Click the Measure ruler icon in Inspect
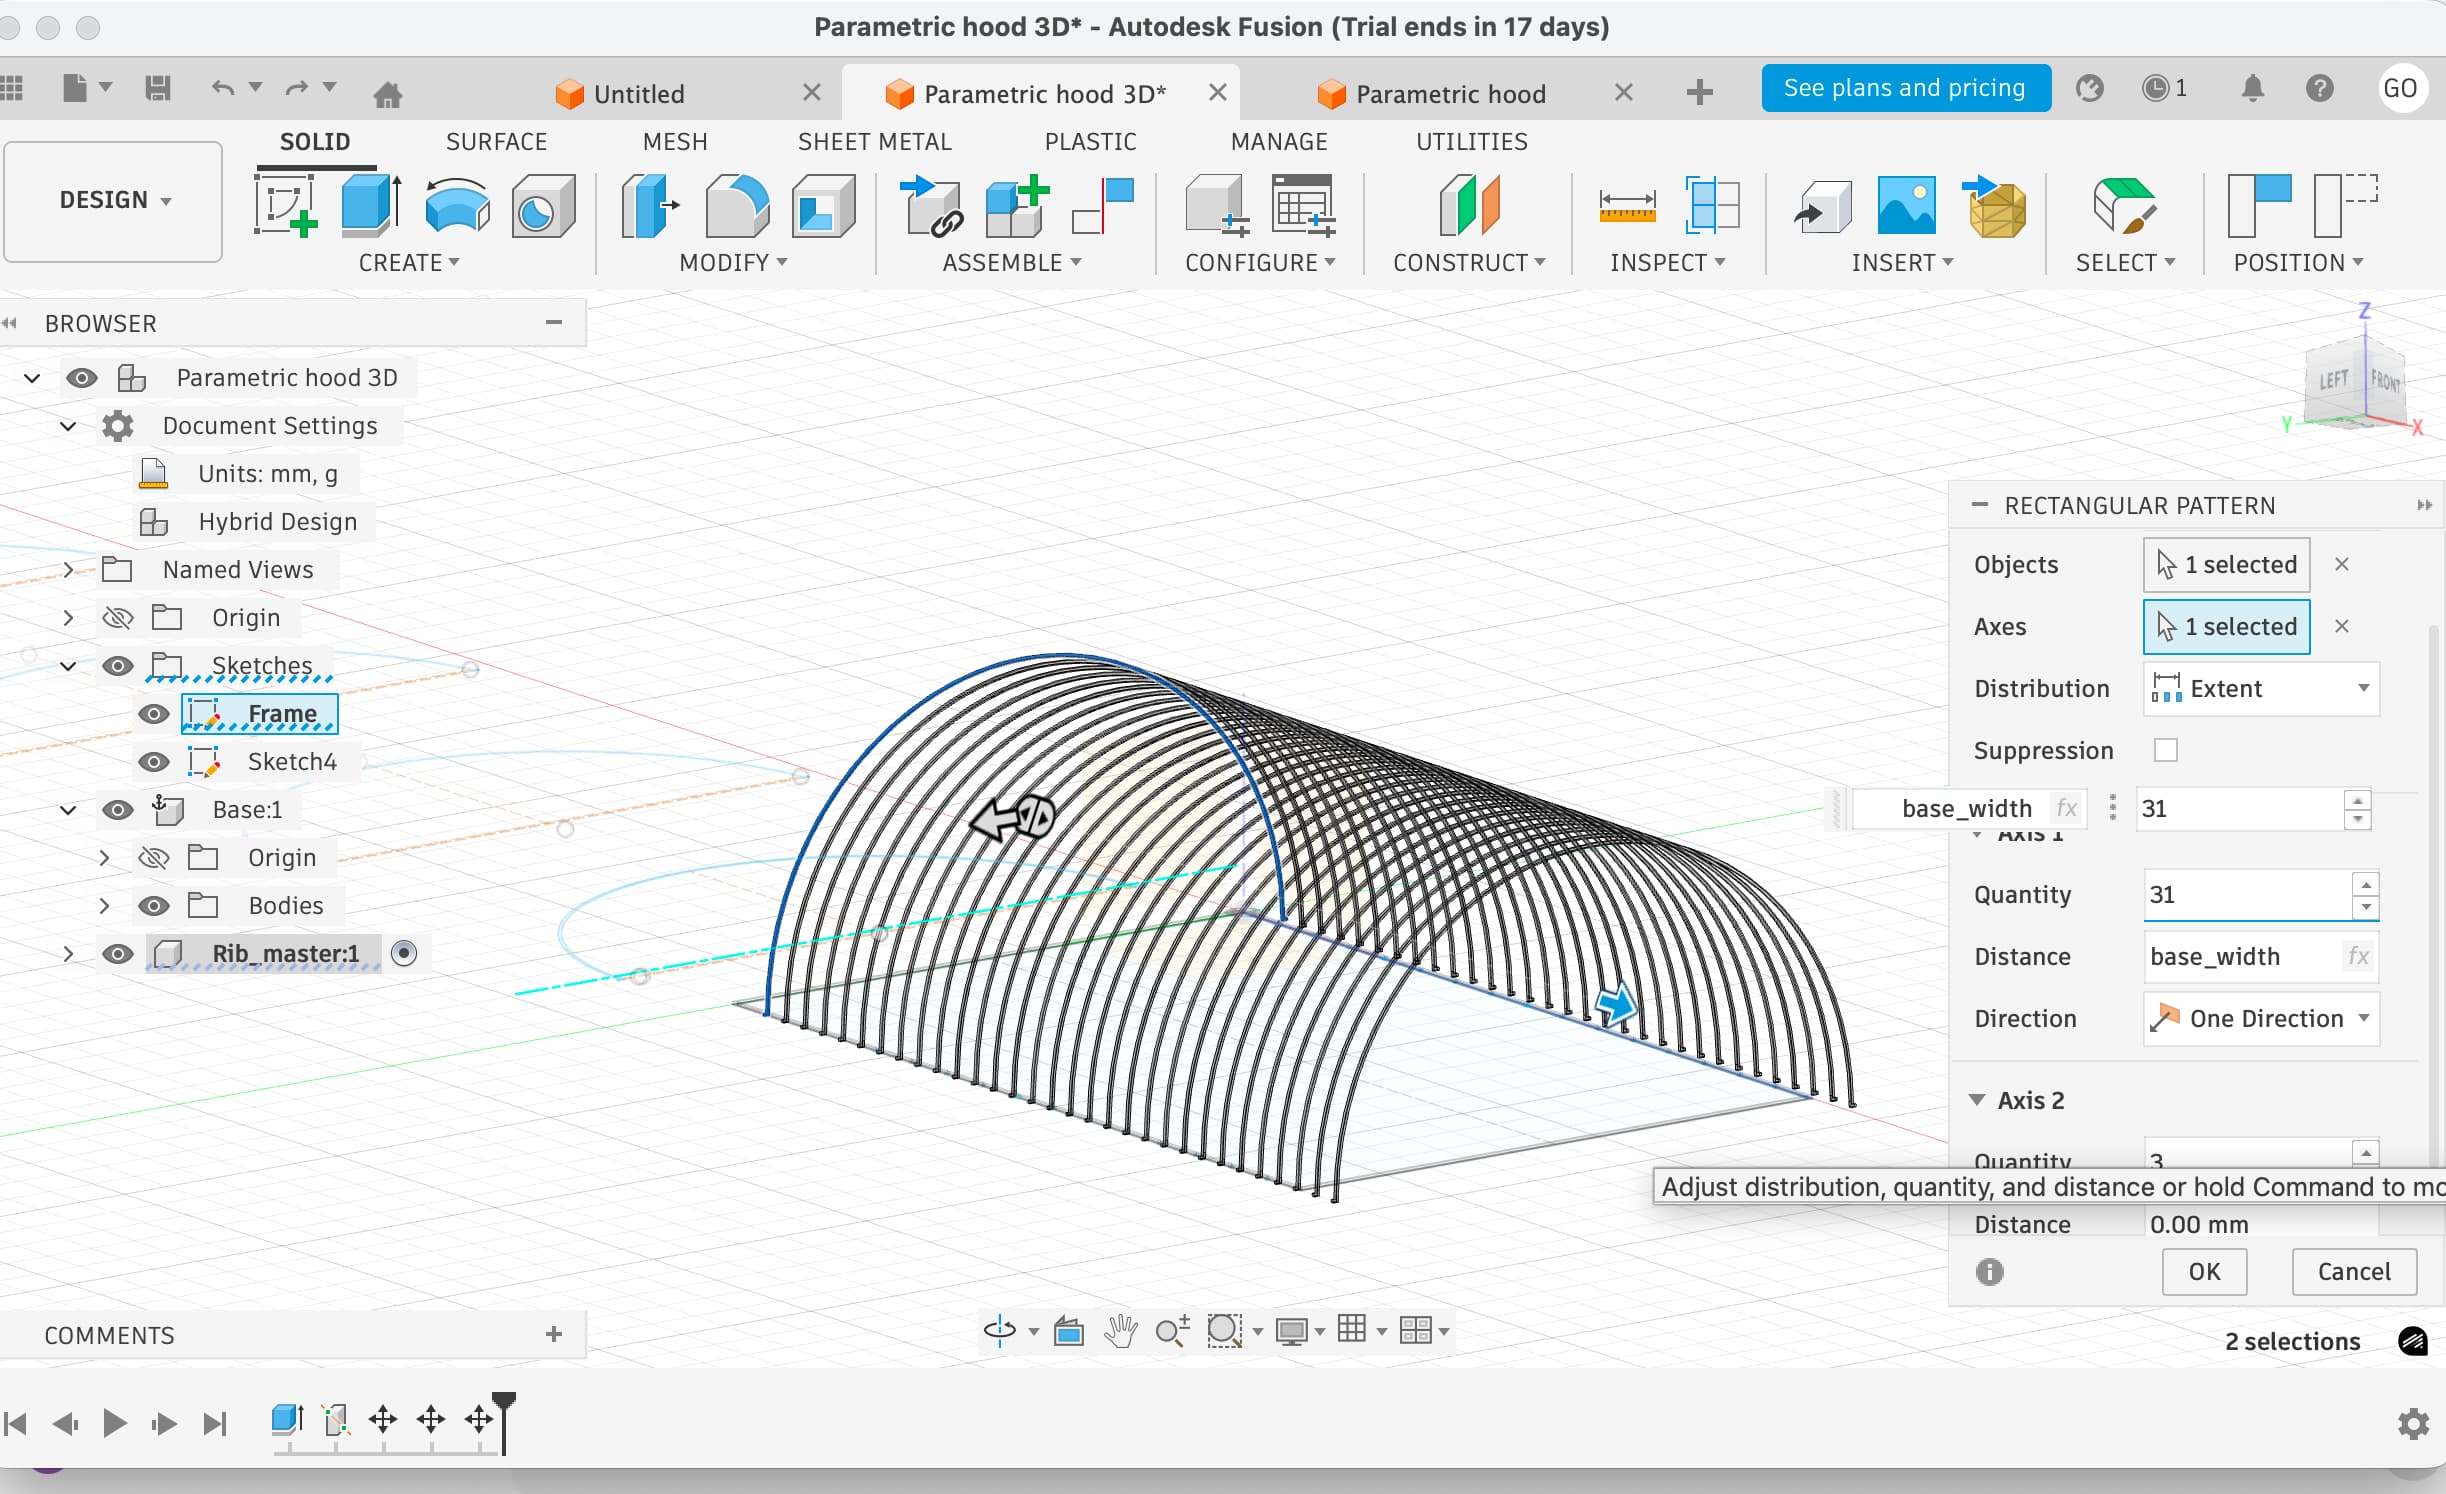The width and height of the screenshot is (2446, 1494). click(x=1627, y=205)
